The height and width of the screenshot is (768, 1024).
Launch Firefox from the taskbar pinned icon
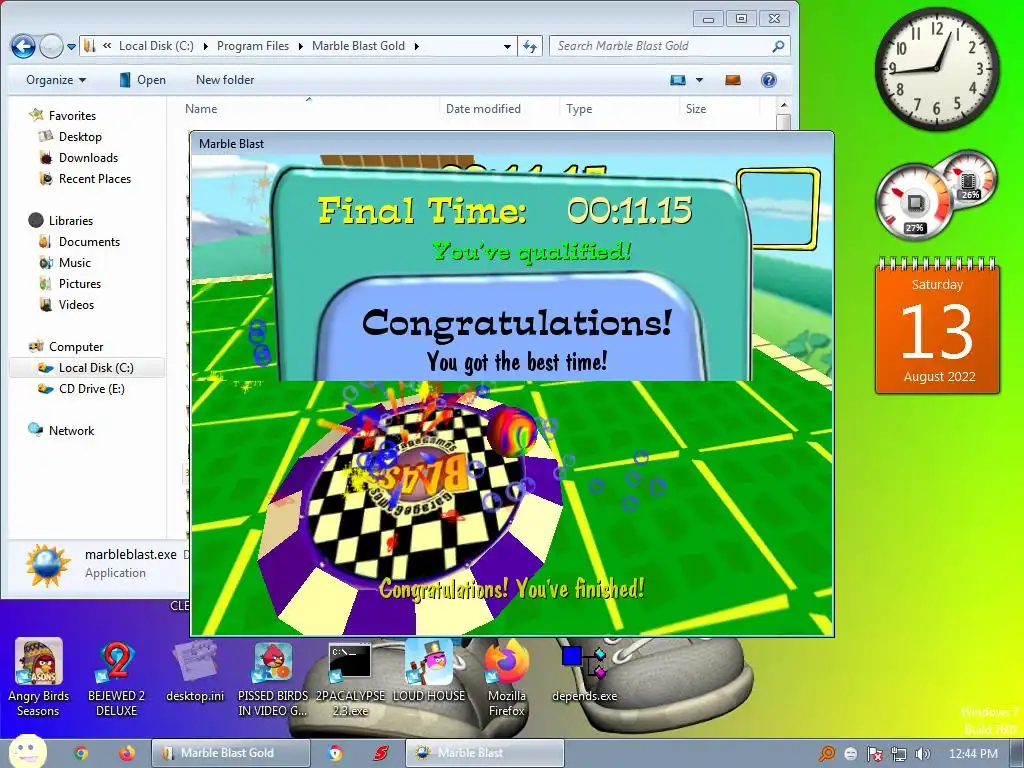[127, 753]
